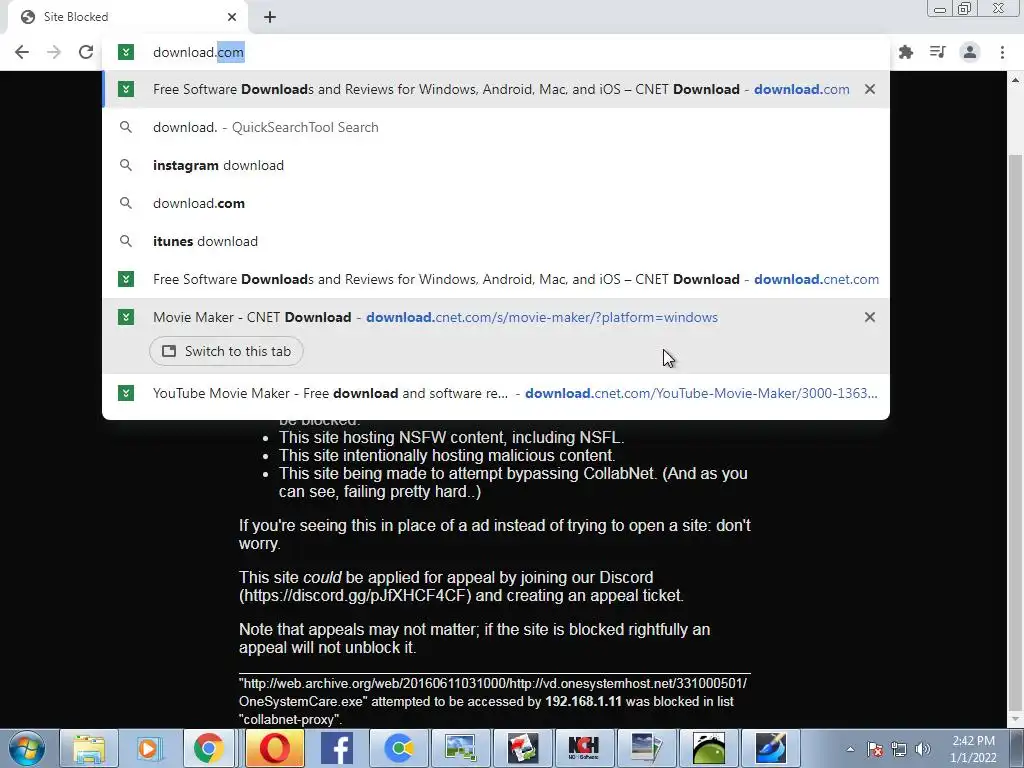
Task: Choose the download.cnet.com homepage suggestion
Action: point(496,279)
